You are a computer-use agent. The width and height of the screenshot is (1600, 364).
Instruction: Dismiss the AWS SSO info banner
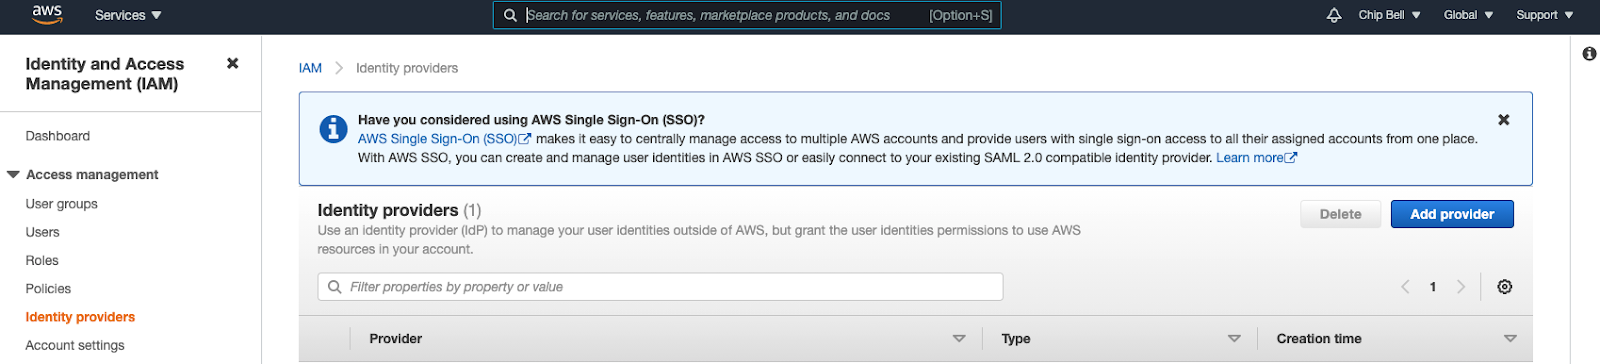point(1503,120)
